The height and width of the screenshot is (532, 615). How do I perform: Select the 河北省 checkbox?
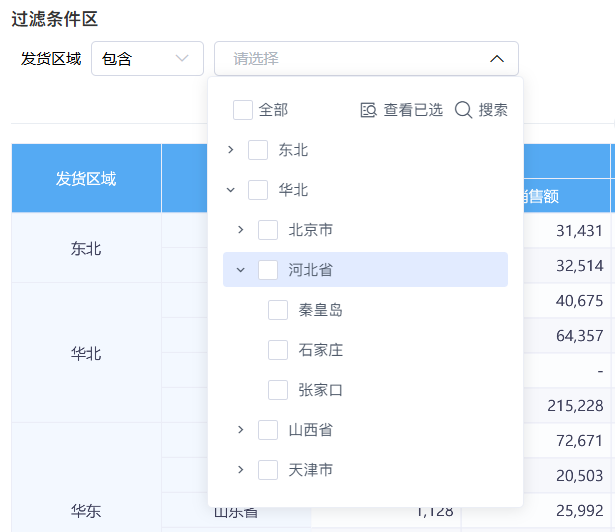click(x=268, y=270)
